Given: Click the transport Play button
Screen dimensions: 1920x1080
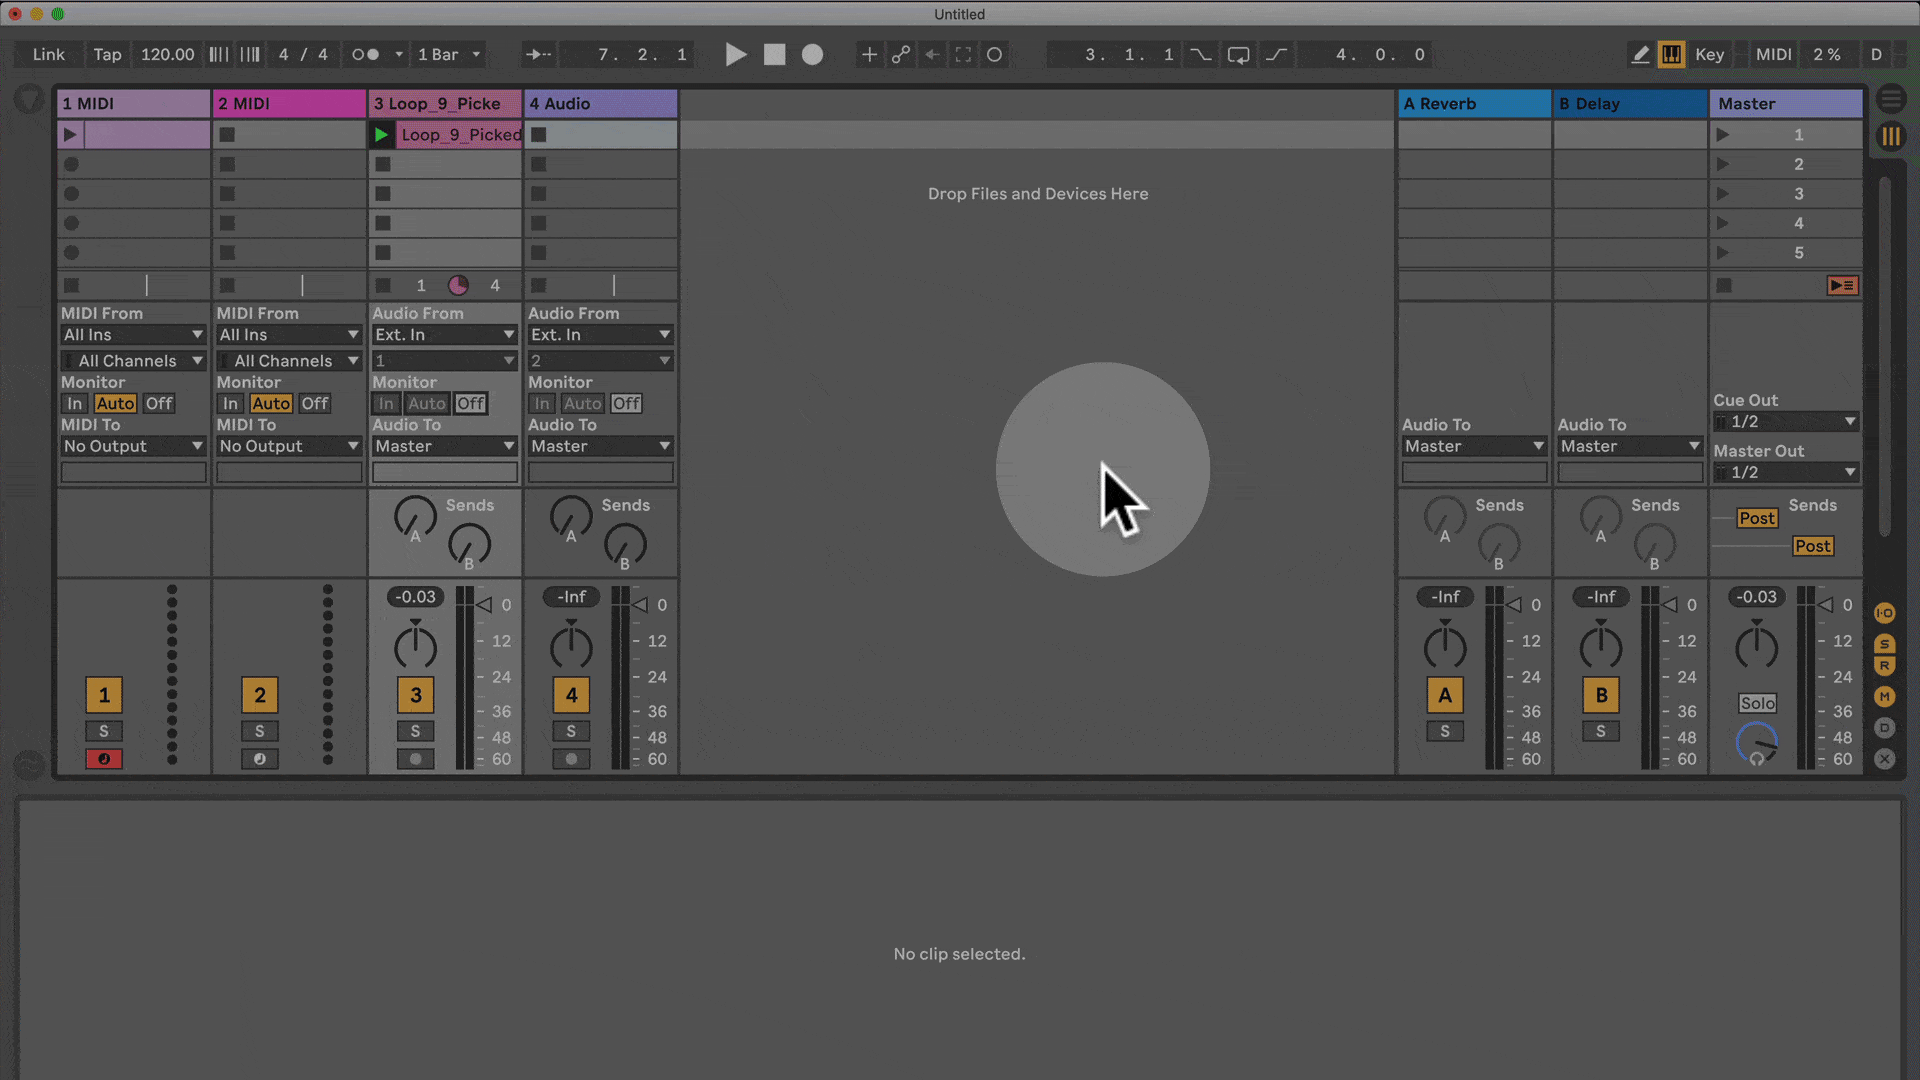Looking at the screenshot, I should [735, 55].
